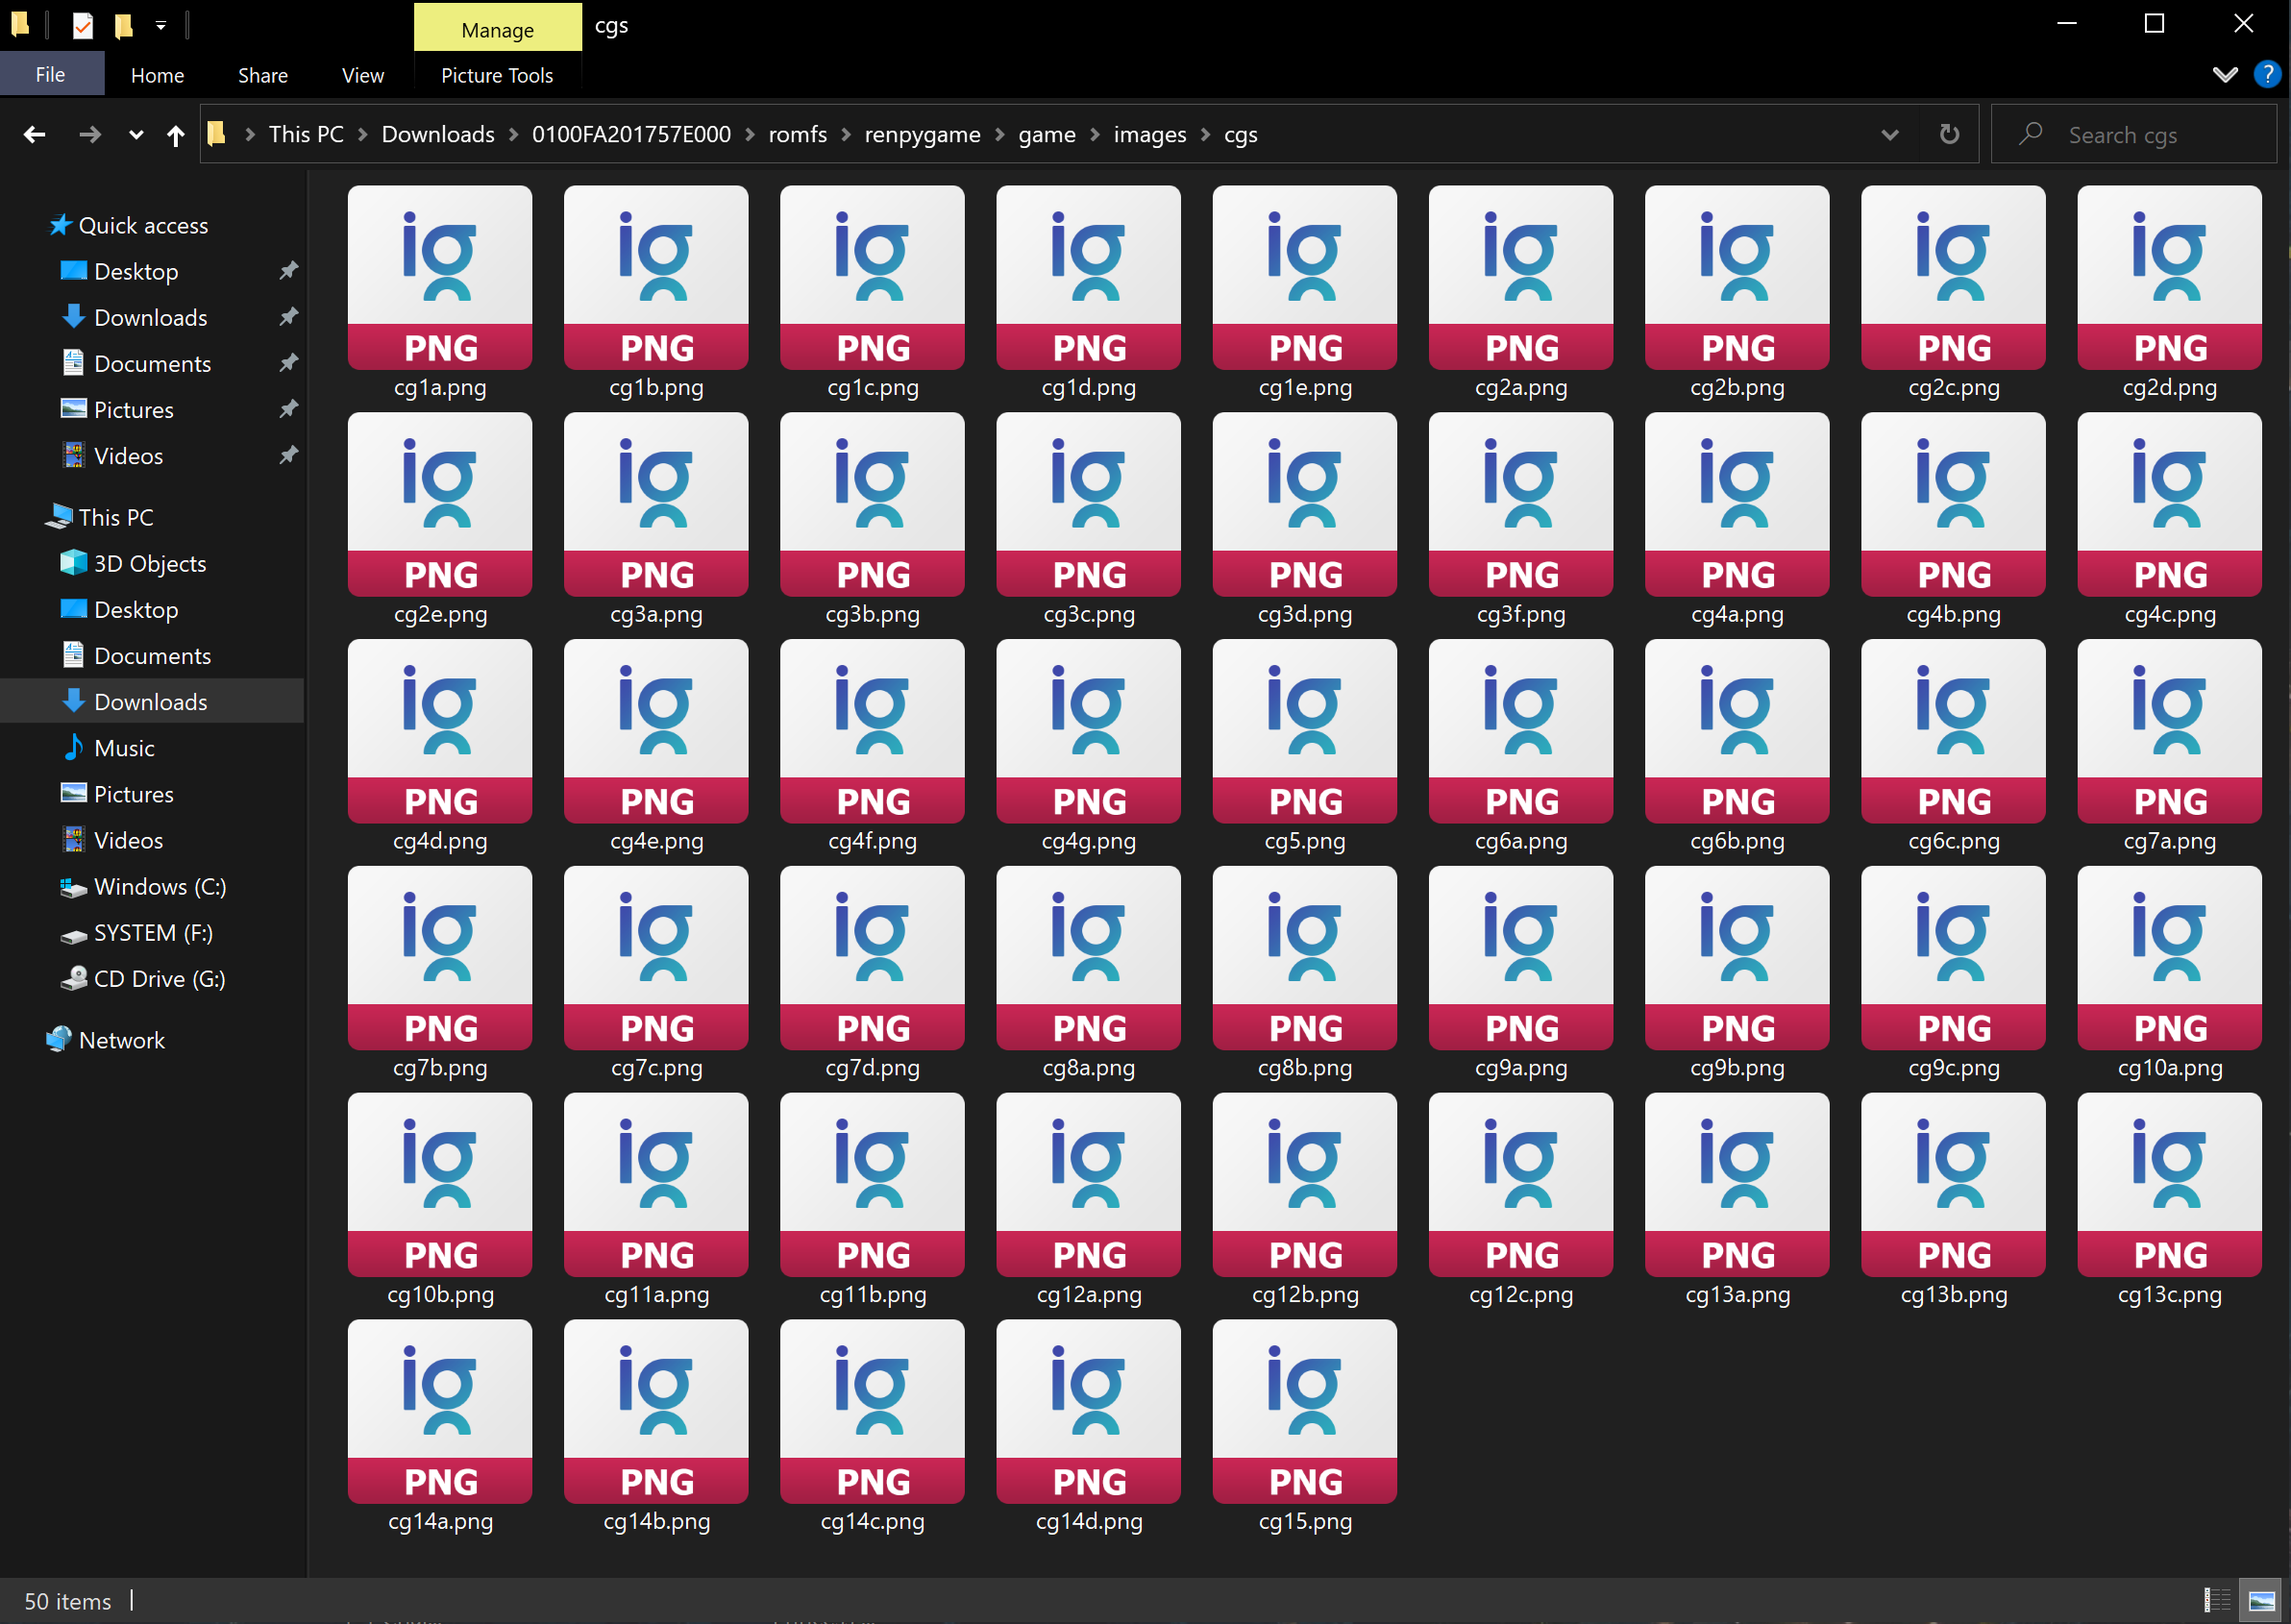Select the cg8a.png file icon
2291x1624 pixels.
[1089, 958]
